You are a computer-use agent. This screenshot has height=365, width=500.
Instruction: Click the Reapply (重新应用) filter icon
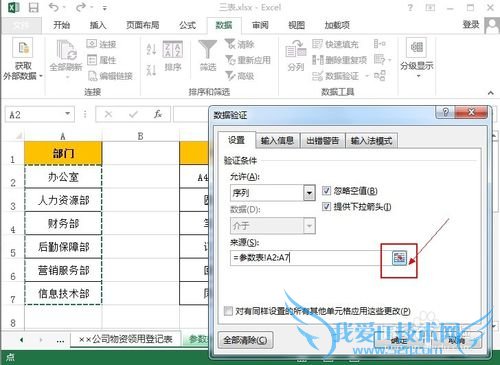coord(230,60)
